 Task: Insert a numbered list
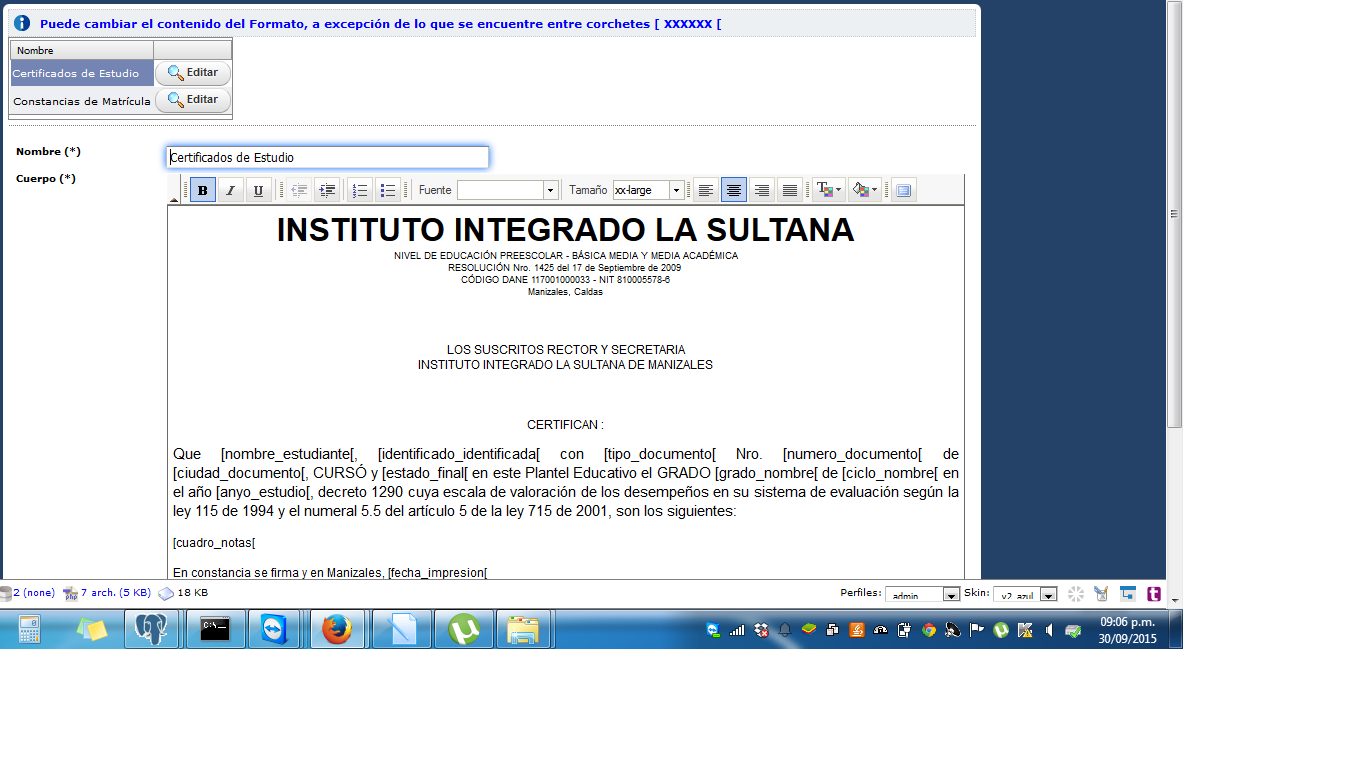click(x=360, y=190)
